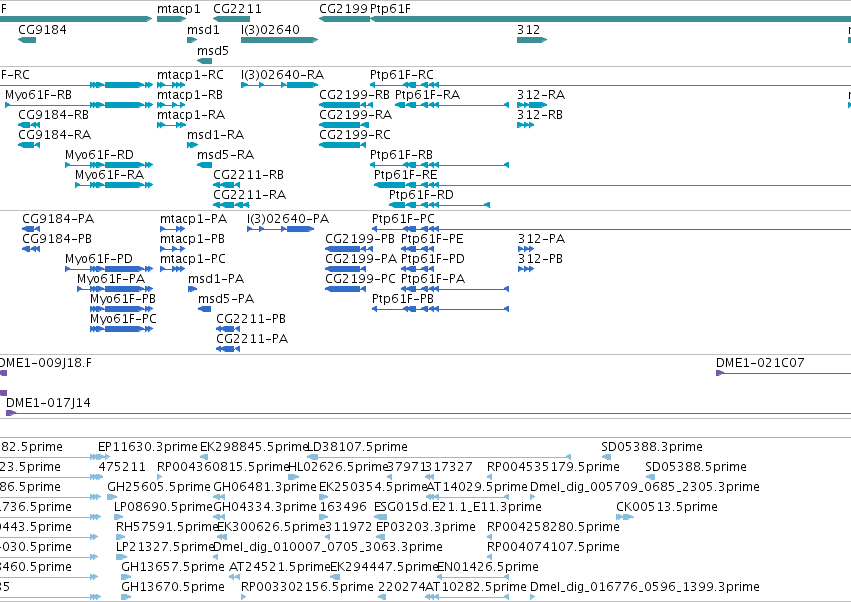Click the msd5-RA transcript label
851x602 pixels.
point(225,155)
